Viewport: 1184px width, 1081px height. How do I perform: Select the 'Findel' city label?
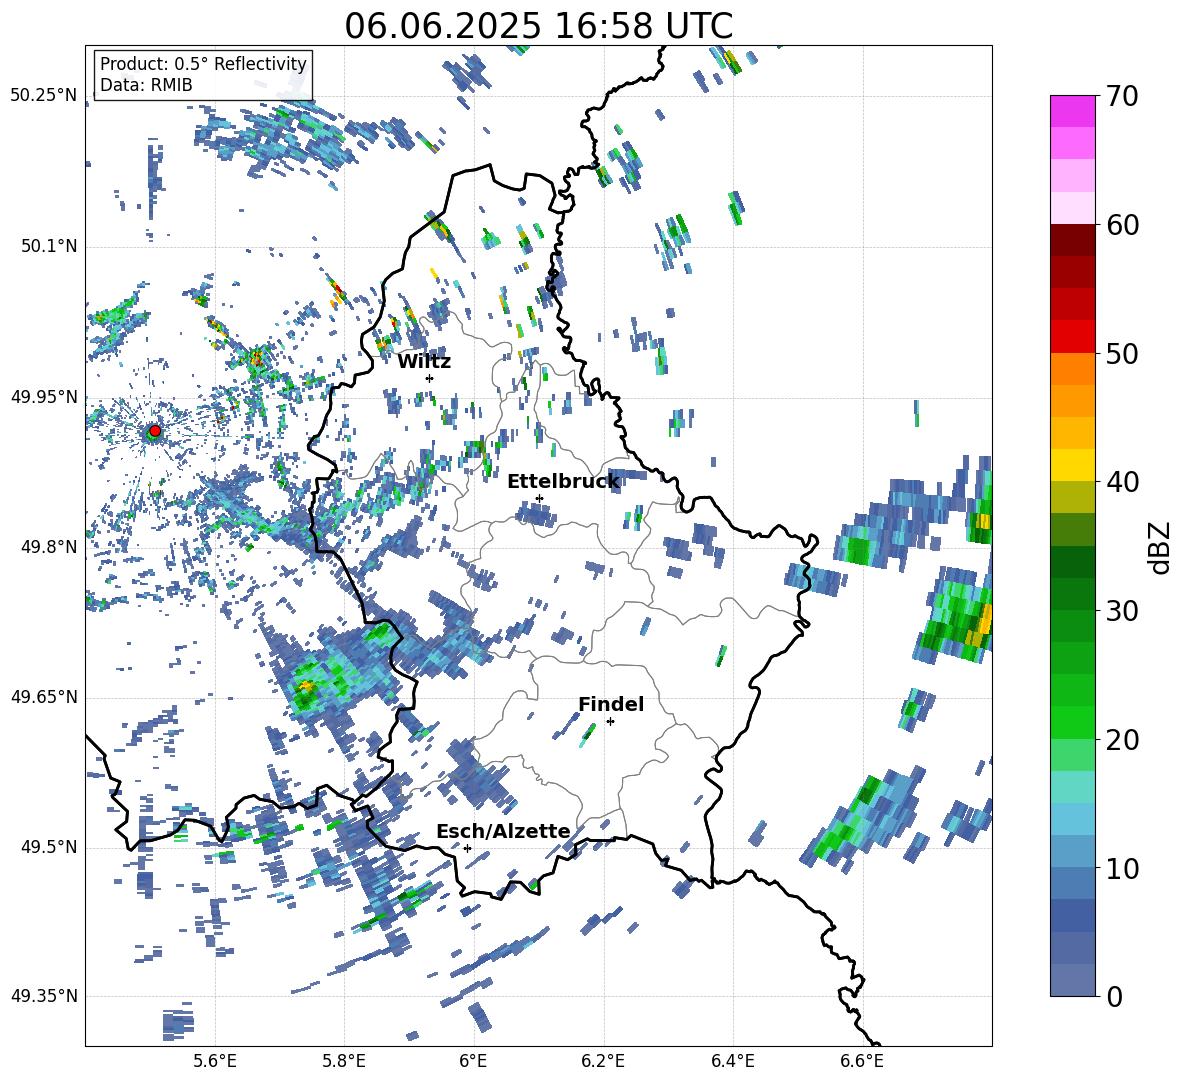click(x=611, y=704)
